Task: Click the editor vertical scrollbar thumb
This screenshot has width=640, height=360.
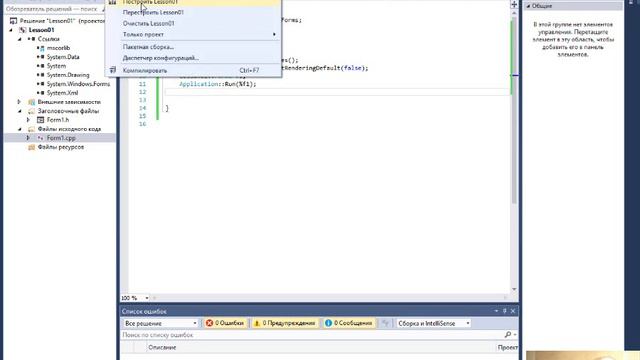Action: click(514, 110)
